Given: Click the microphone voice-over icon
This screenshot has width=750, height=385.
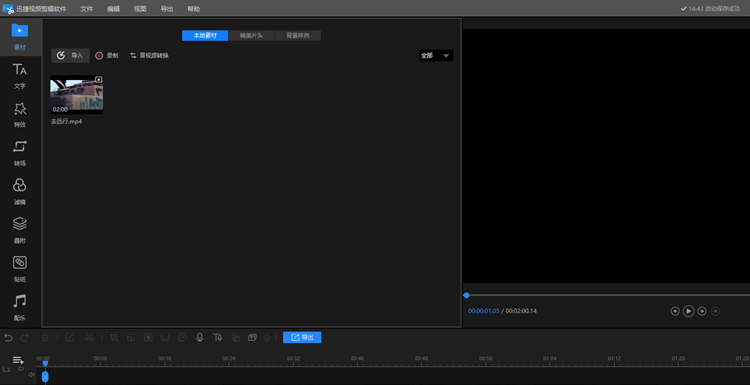Looking at the screenshot, I should pos(199,338).
